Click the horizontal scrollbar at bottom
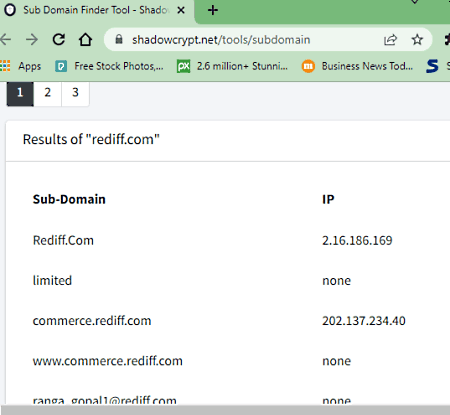450x415 pixels. pos(225,410)
